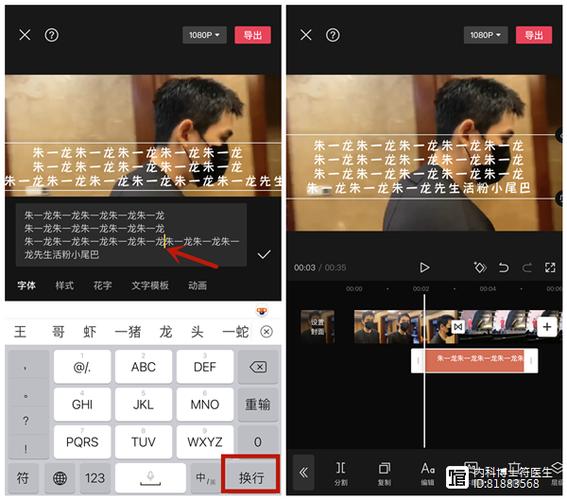Screen dimensions: 567x500
Task: Close the project in right phone screen
Action: (x=306, y=35)
